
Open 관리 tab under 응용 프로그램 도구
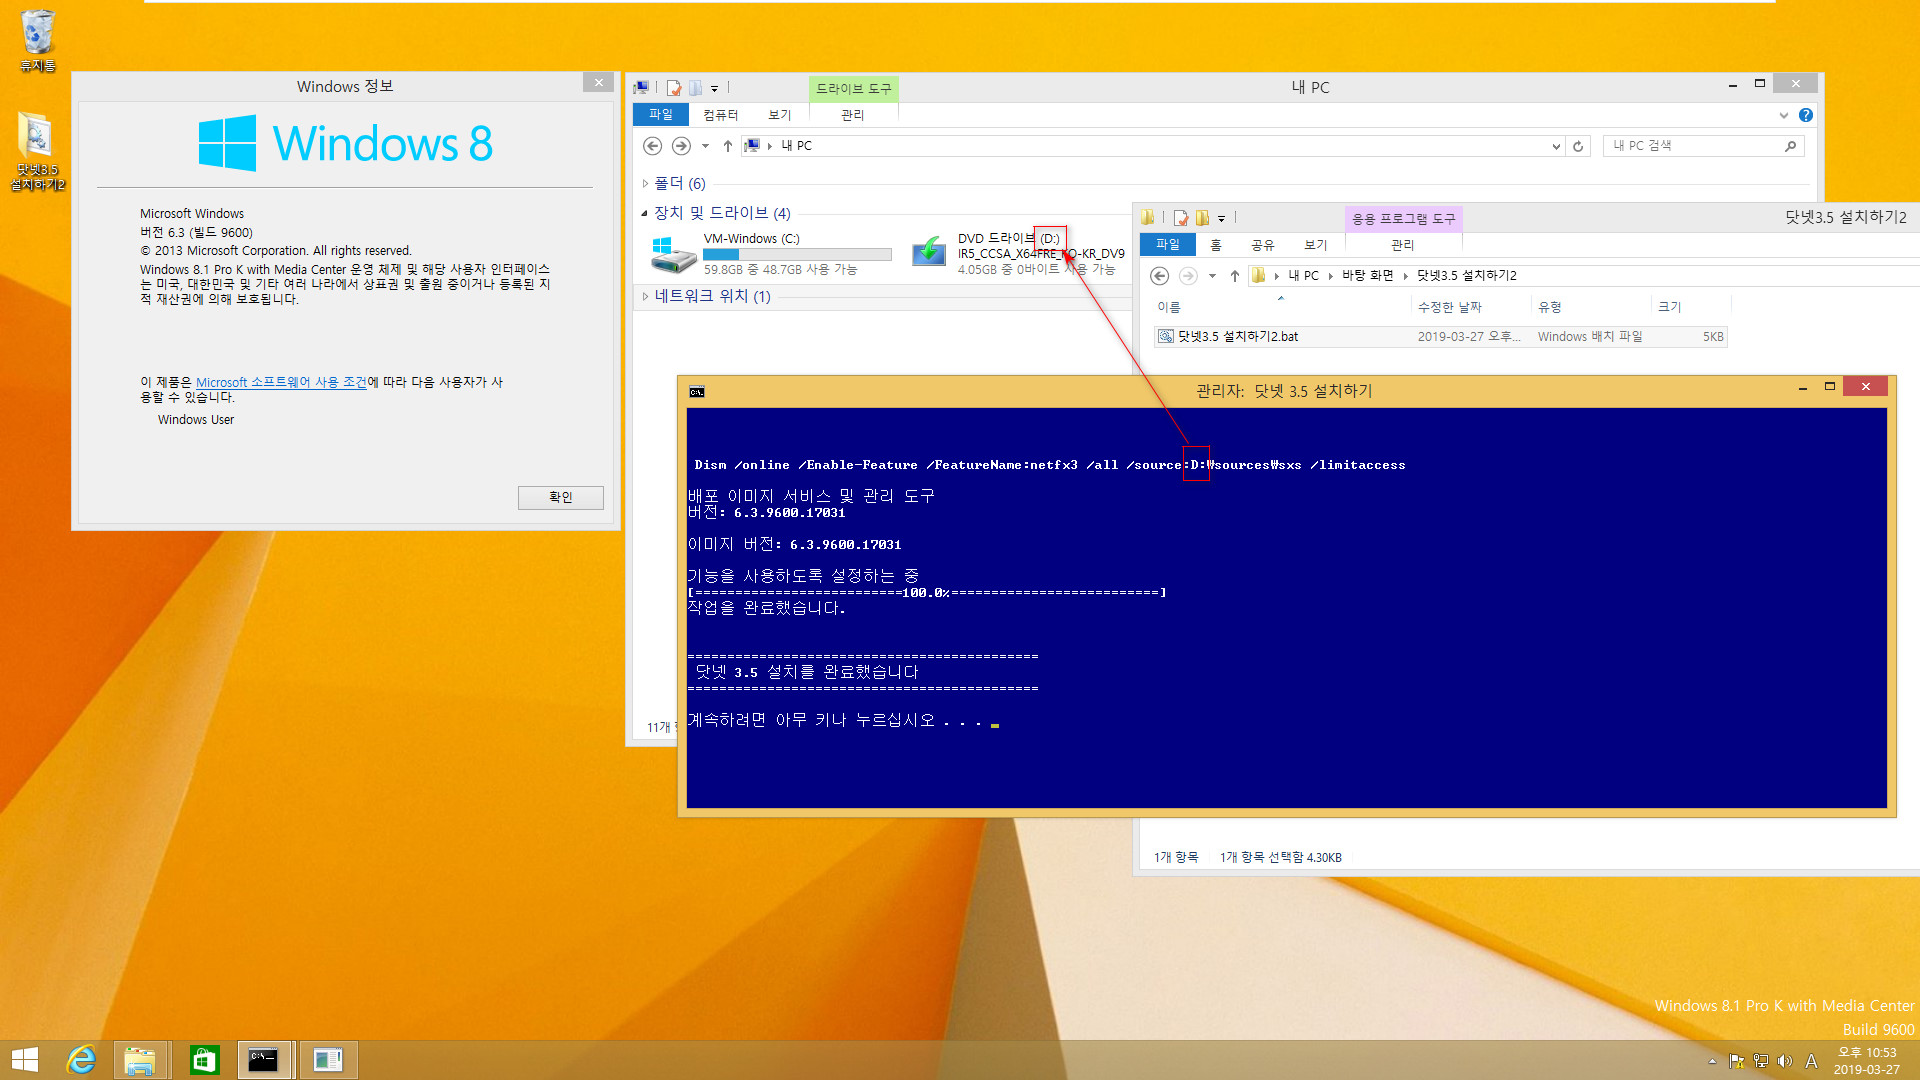tap(1402, 245)
